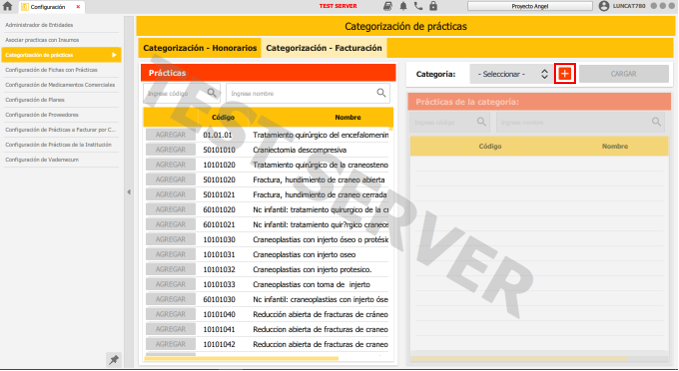Open Administrador de Entidades

[x=61, y=25]
